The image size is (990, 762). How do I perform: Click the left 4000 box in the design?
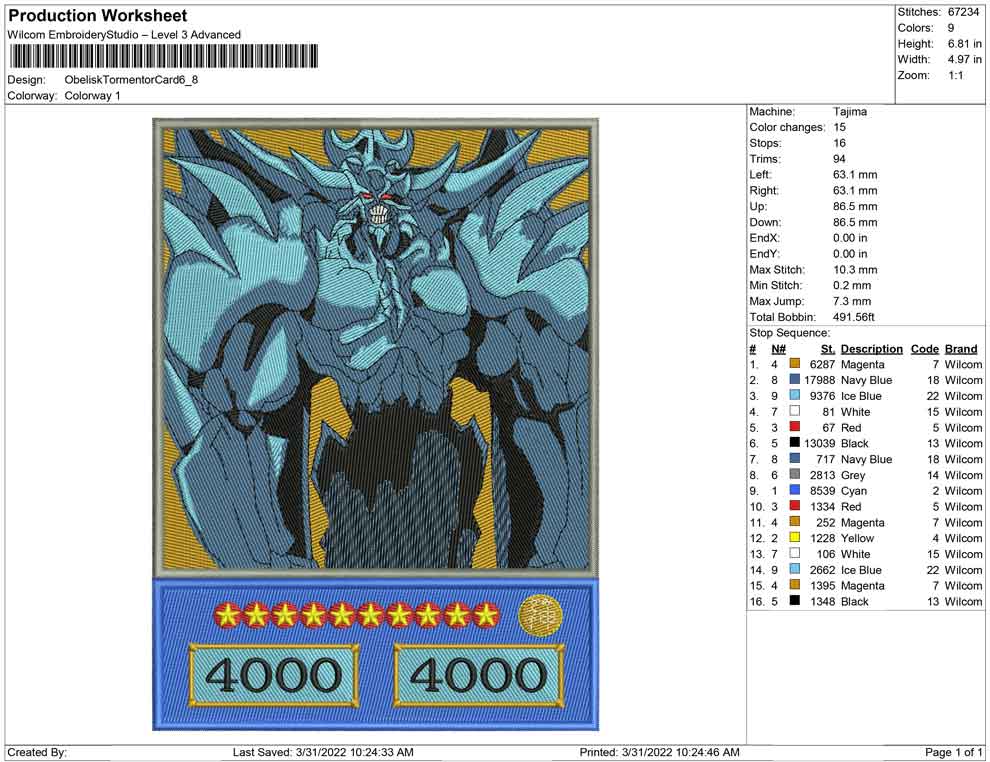[274, 676]
